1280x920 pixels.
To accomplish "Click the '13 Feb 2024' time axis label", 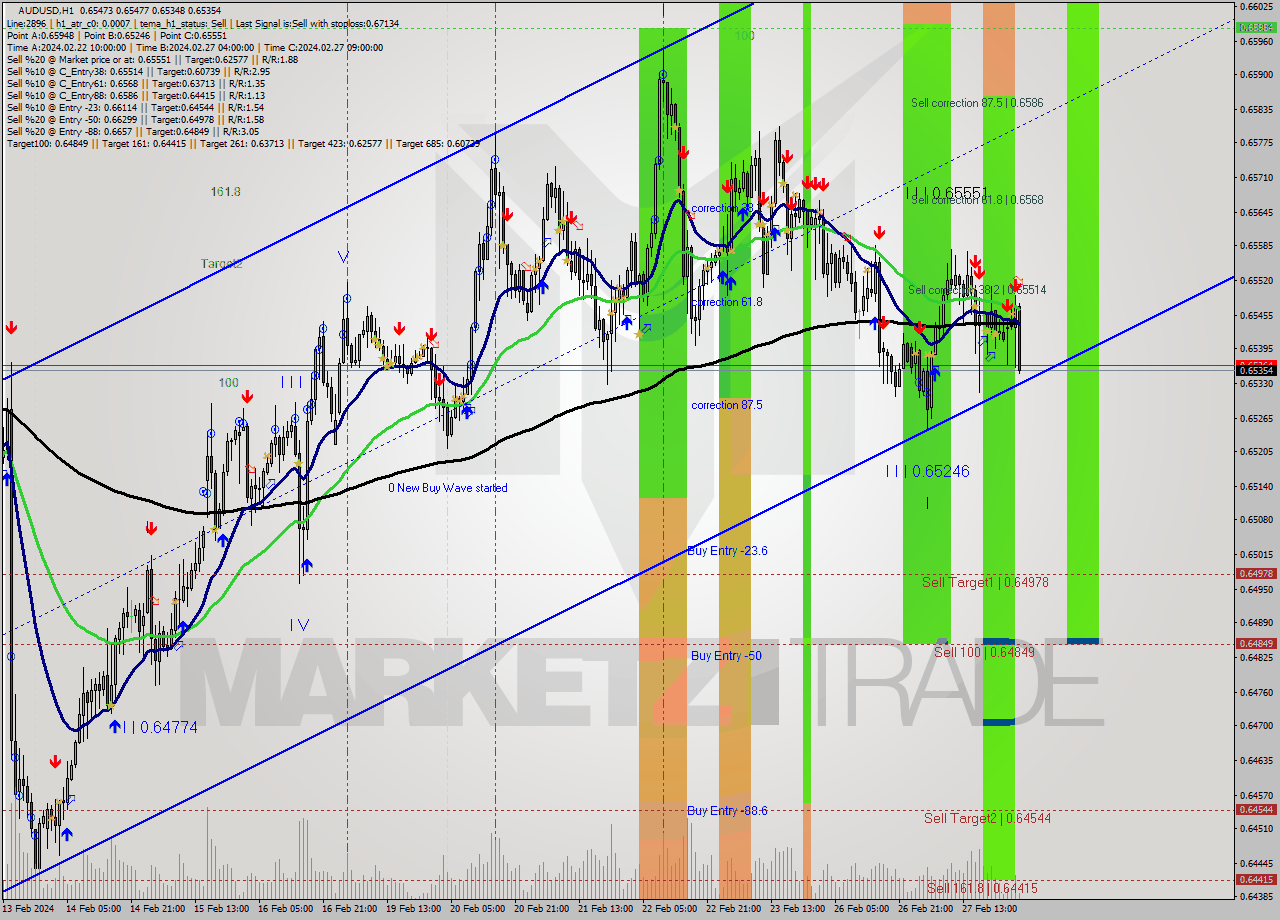I will (30, 909).
